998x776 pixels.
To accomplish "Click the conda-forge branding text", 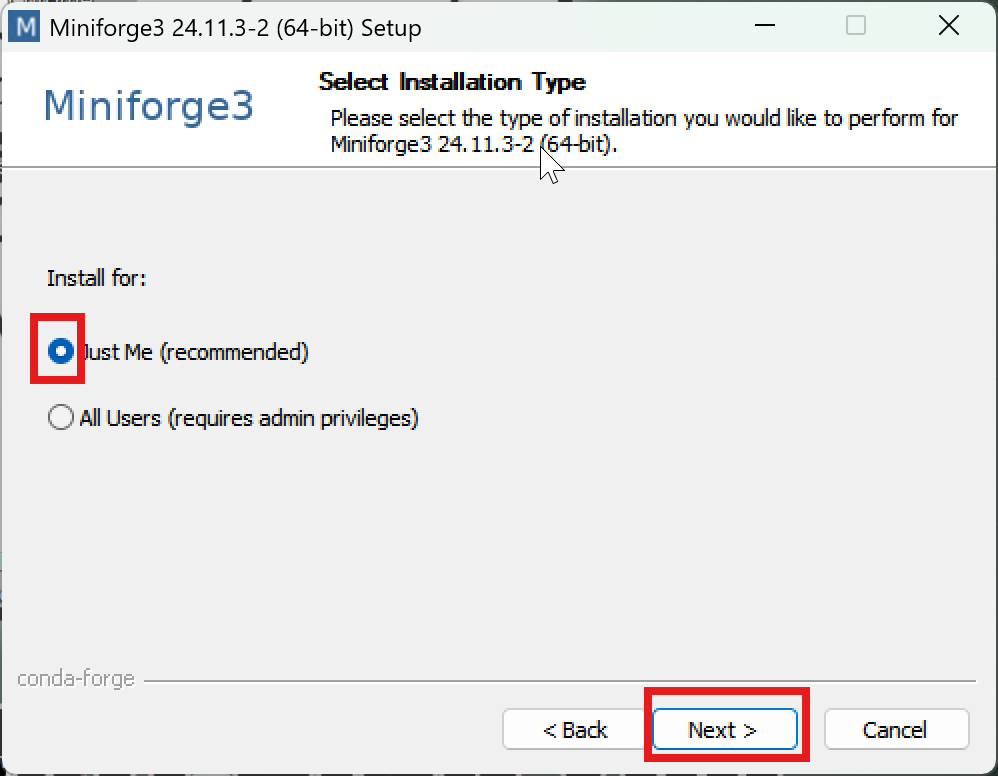I will click(76, 679).
